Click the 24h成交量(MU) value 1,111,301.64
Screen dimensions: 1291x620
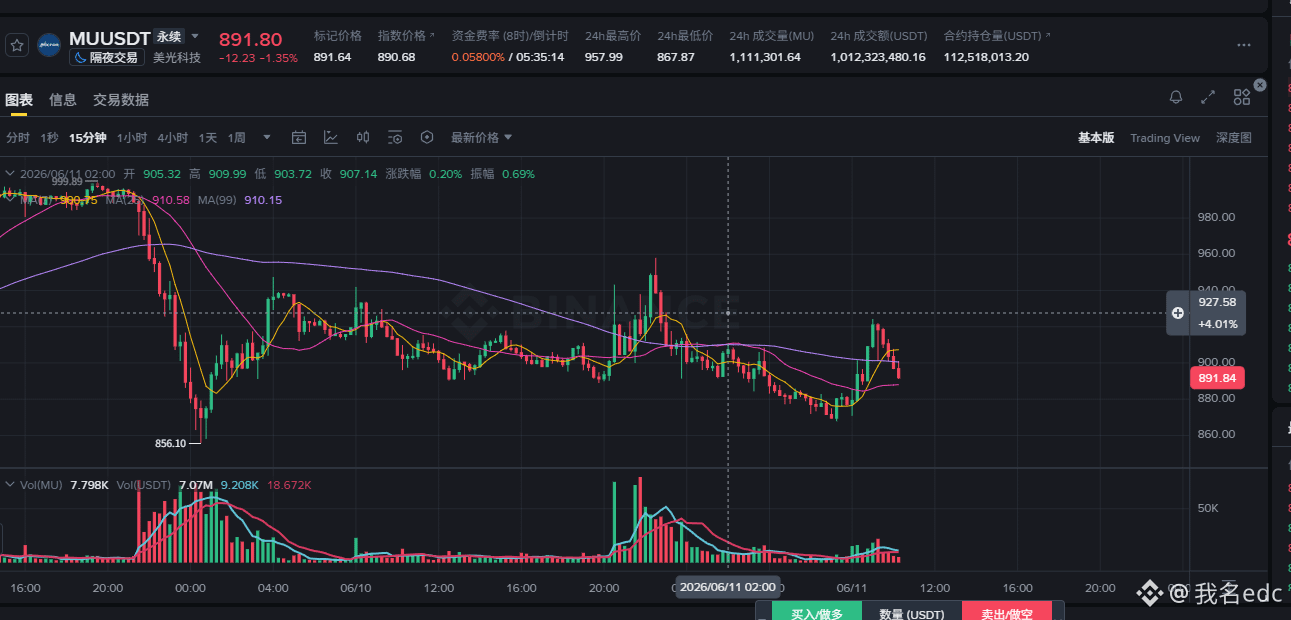pyautogui.click(x=765, y=57)
